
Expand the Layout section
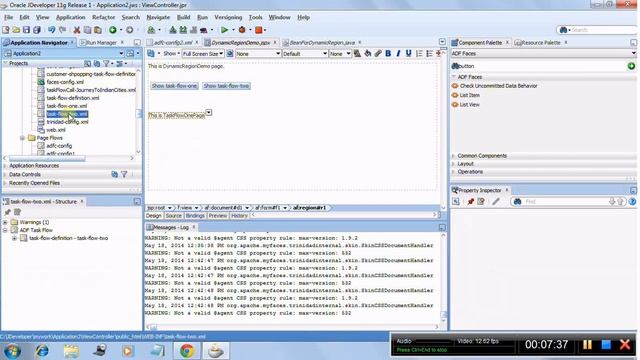(x=454, y=164)
